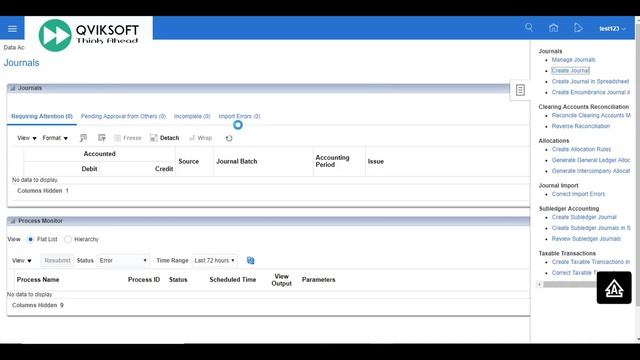Open Create Journal in Spreadsheet link

[x=590, y=82]
